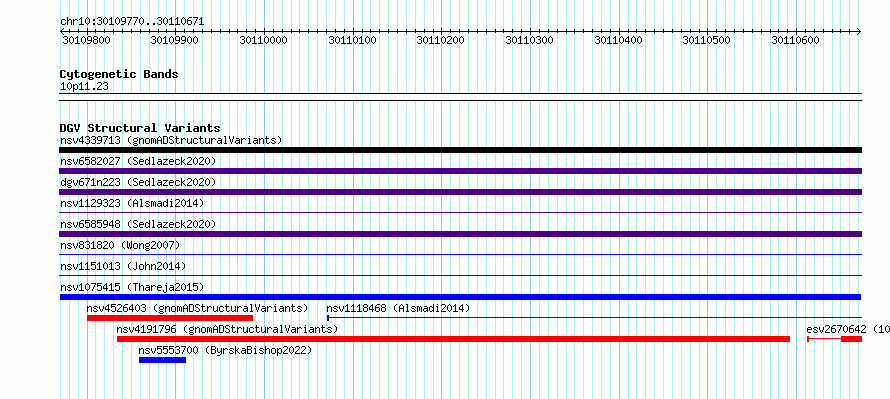The image size is (890, 399).
Task: Click the chr10:30109770..30110671 region label
Action: coord(132,22)
